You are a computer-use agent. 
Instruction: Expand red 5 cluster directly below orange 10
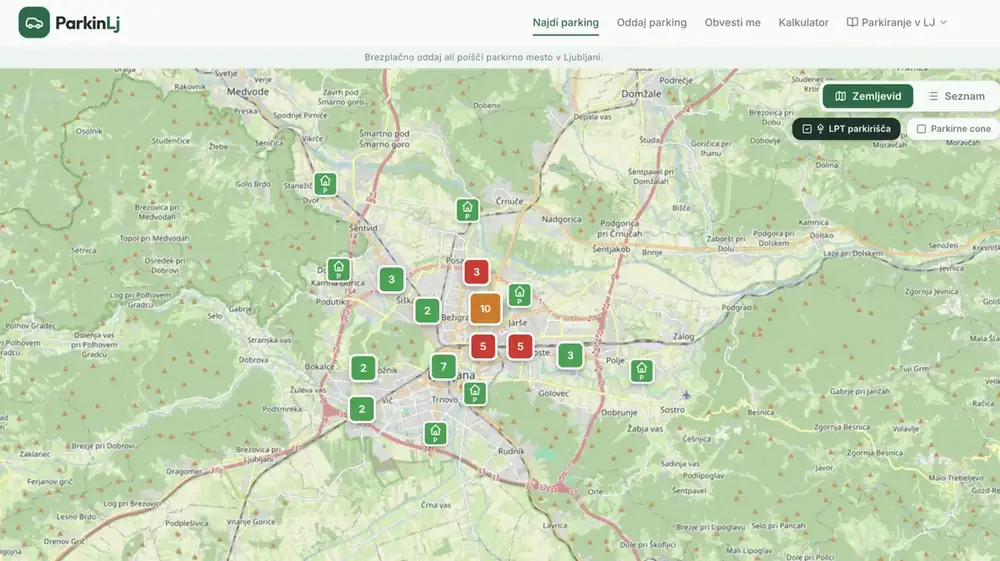483,346
